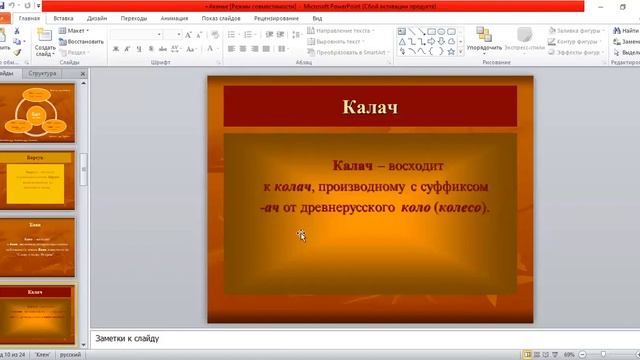
Task: Toggle Italic formatting (К)
Action: (x=127, y=49)
